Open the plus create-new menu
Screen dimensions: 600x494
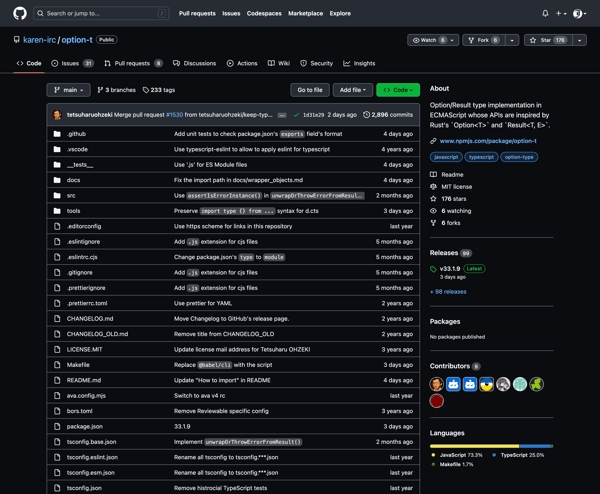tap(561, 13)
